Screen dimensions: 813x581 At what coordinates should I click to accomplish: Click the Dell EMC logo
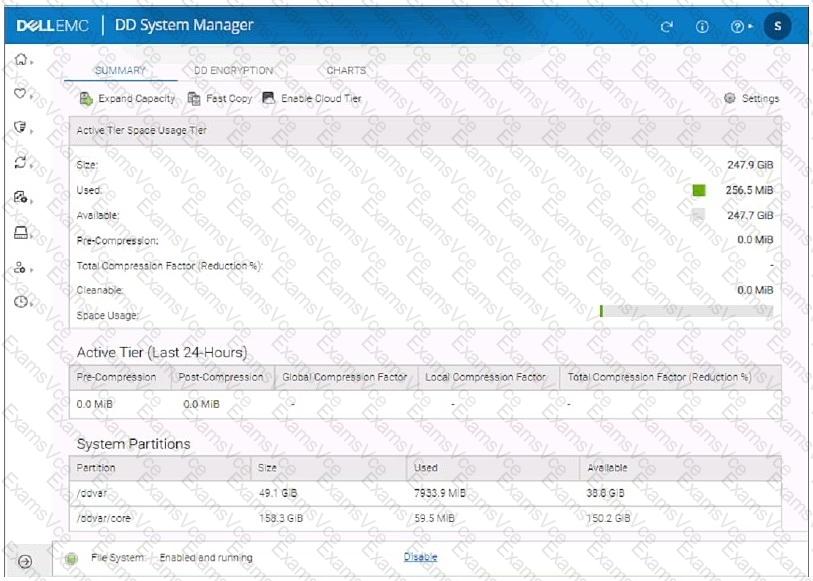point(52,25)
